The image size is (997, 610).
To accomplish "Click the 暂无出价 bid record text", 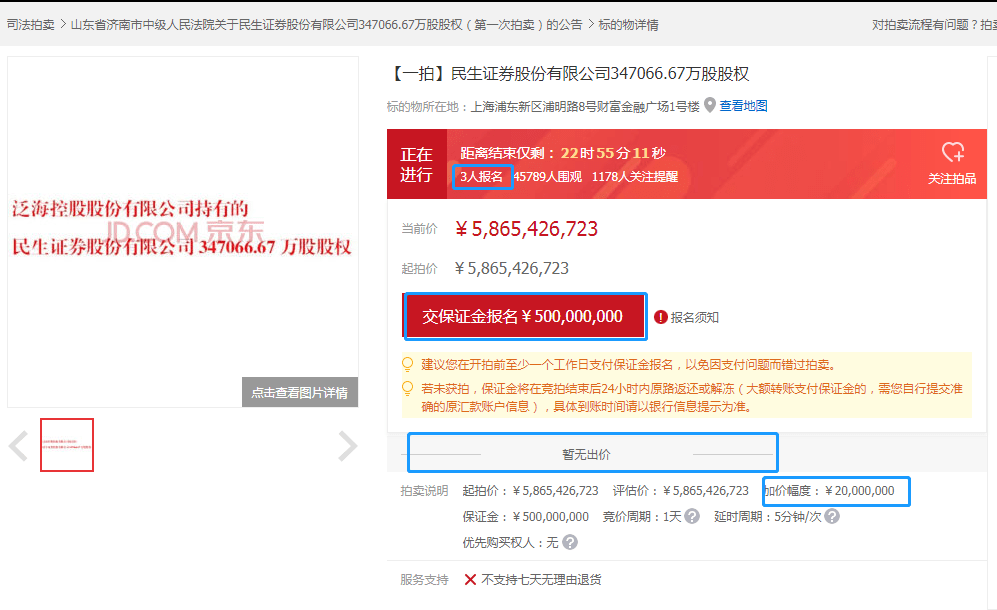I will click(586, 454).
